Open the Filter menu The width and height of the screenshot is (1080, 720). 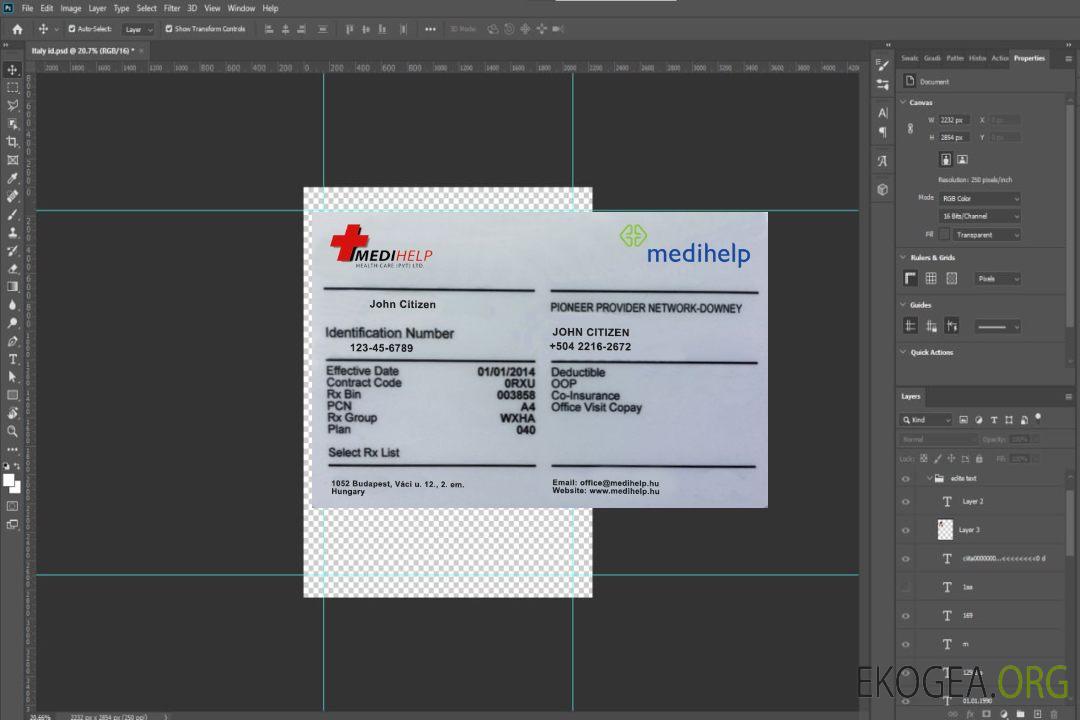(172, 8)
